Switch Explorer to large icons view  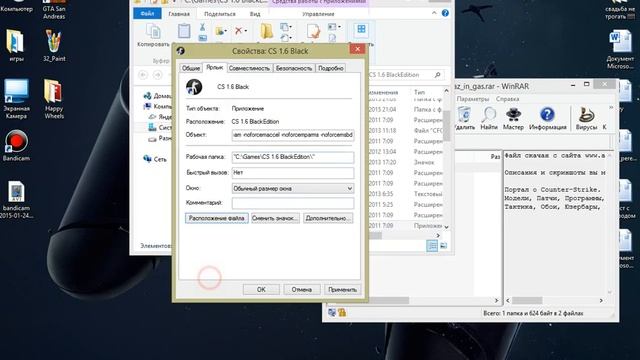(x=443, y=245)
